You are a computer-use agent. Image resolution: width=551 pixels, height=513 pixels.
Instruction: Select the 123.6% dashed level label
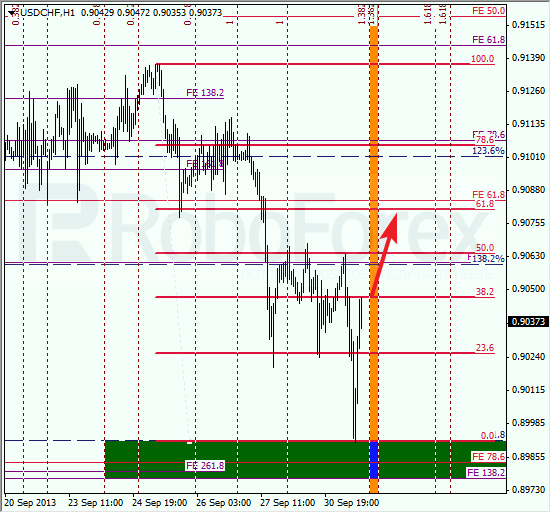coord(488,151)
